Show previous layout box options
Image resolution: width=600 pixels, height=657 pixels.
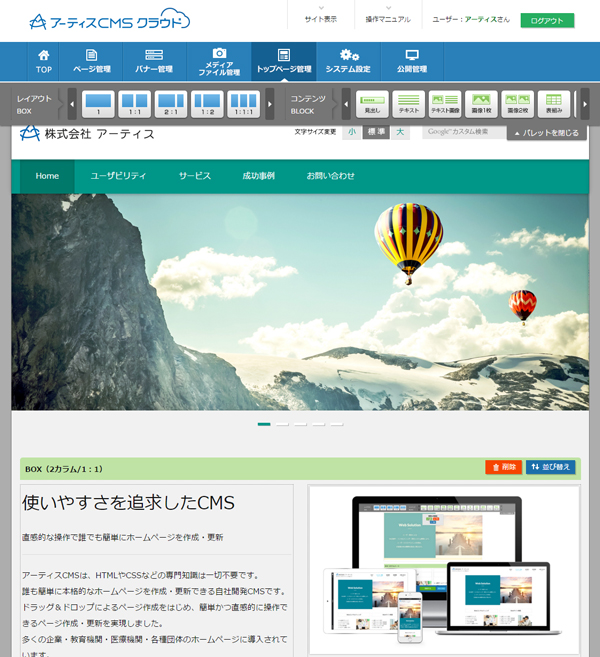(x=72, y=104)
